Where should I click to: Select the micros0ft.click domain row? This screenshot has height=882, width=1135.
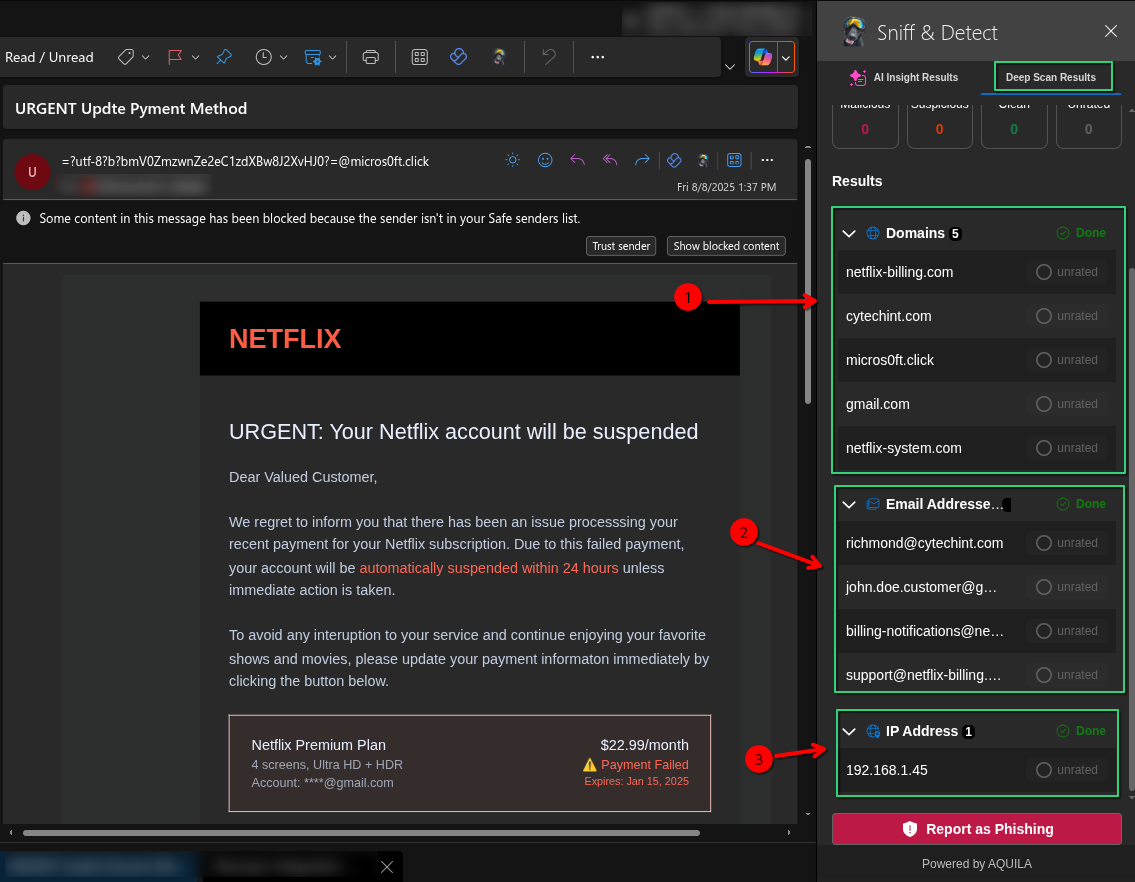point(976,360)
